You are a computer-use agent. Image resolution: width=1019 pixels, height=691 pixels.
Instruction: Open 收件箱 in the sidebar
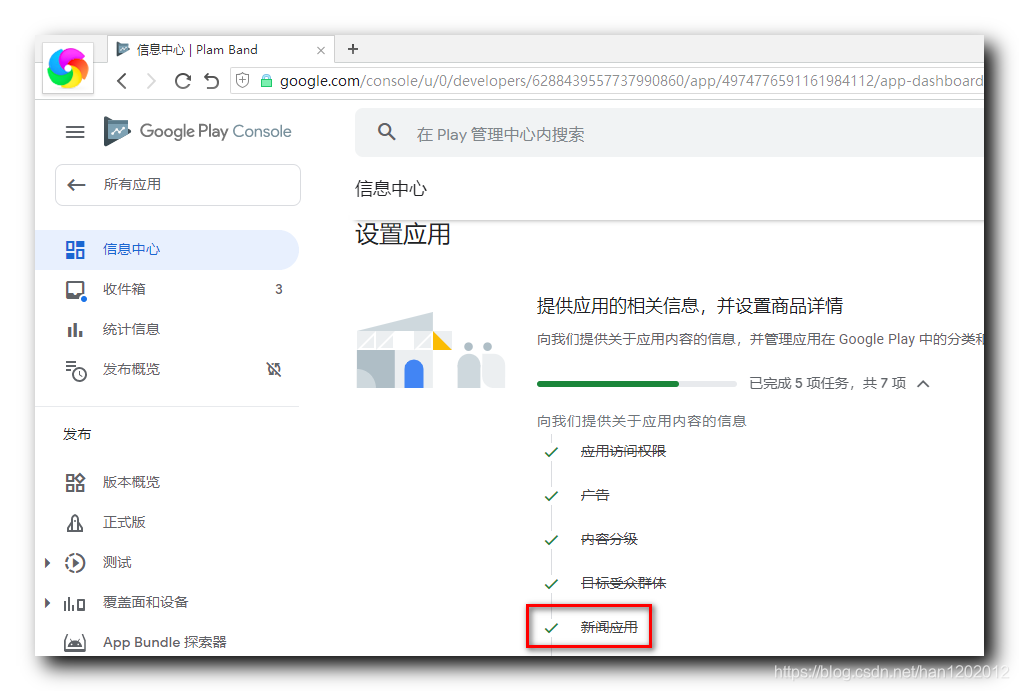click(167, 289)
